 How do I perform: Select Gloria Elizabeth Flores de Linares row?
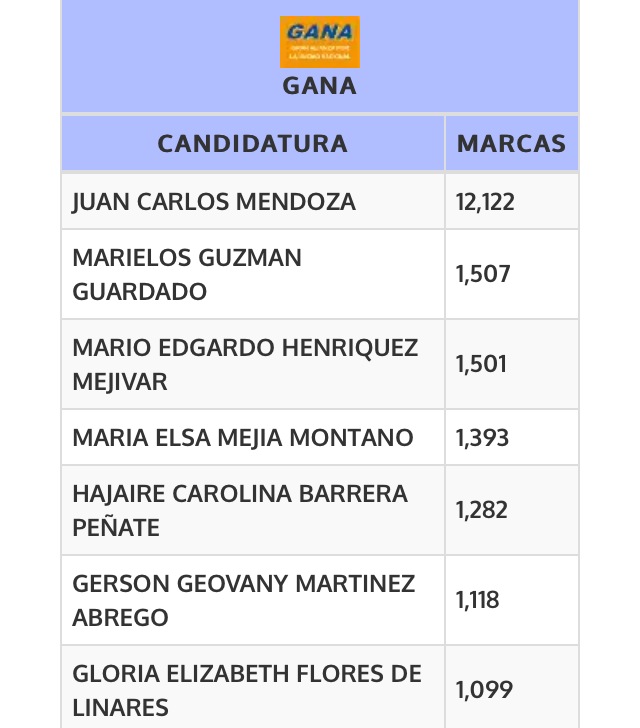[320, 687]
